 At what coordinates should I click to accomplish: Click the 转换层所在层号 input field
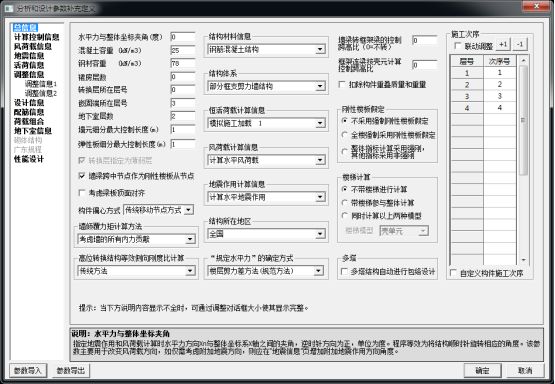[x=183, y=90]
